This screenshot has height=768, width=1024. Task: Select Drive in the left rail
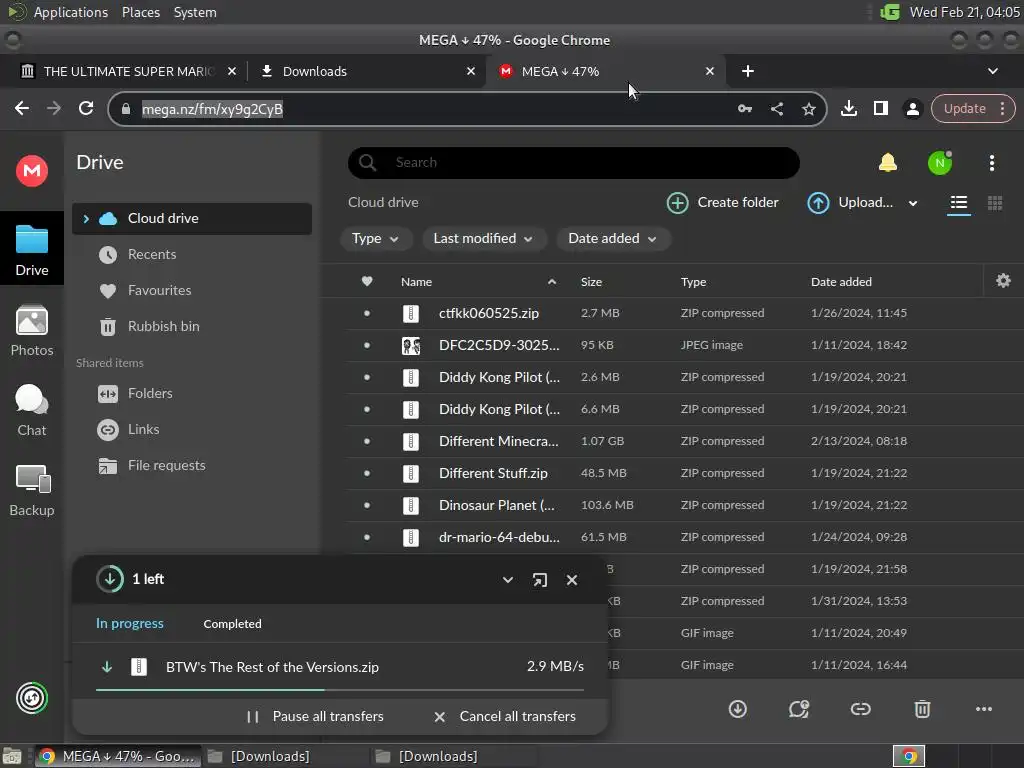(31, 250)
